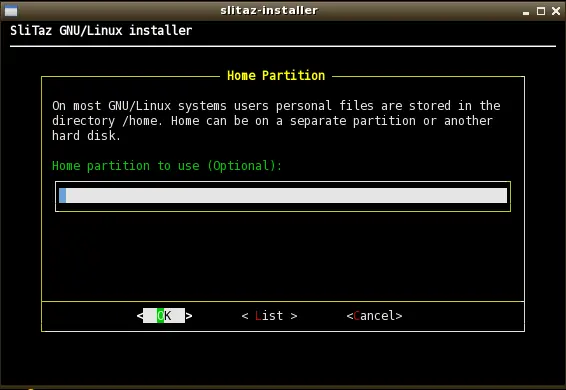The height and width of the screenshot is (390, 566).
Task: Focus the Home partition input field
Action: tap(283, 196)
